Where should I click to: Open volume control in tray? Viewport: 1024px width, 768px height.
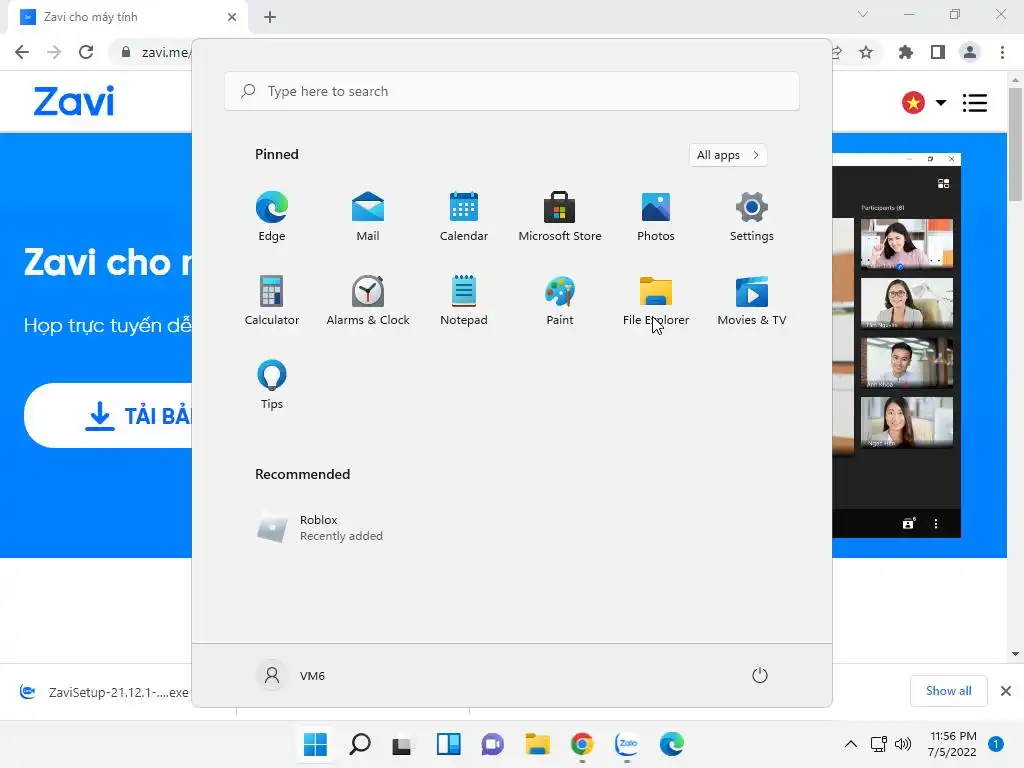903,744
